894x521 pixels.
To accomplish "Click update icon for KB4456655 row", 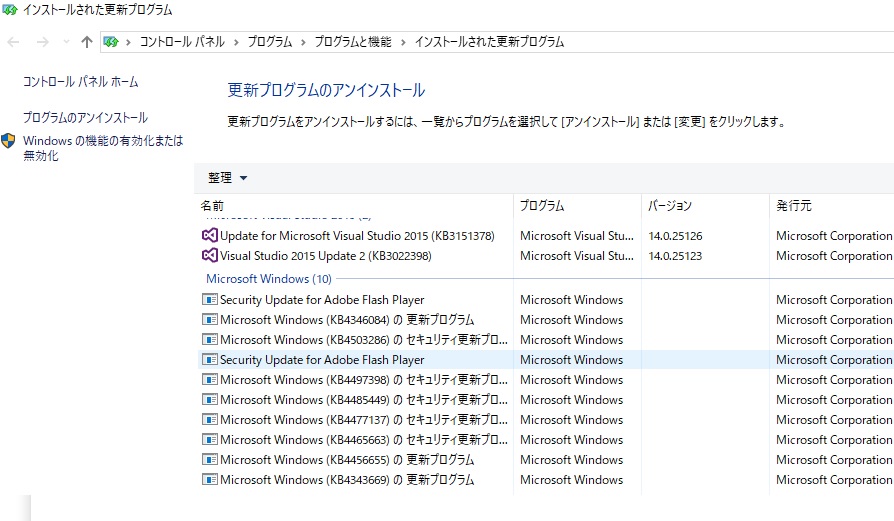I will (x=210, y=459).
